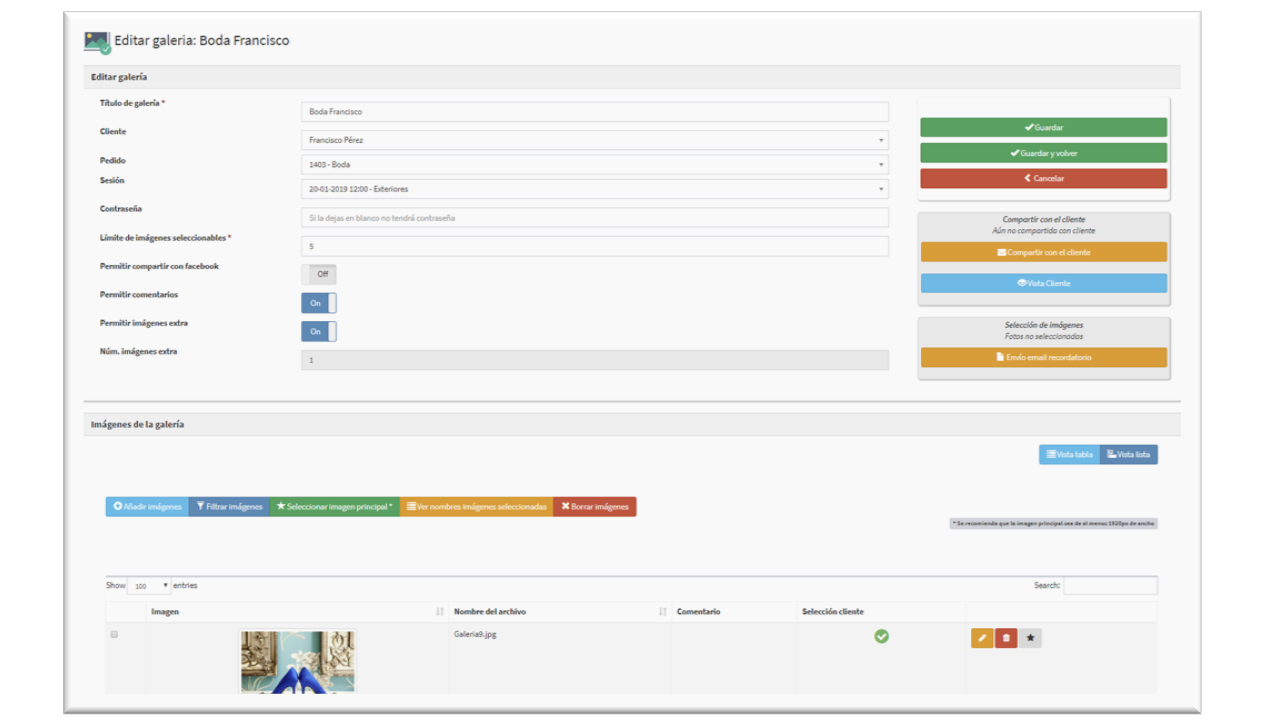Click the gallery icon beside Editar galería title
Screen dimensions: 1280x720
coord(97,42)
